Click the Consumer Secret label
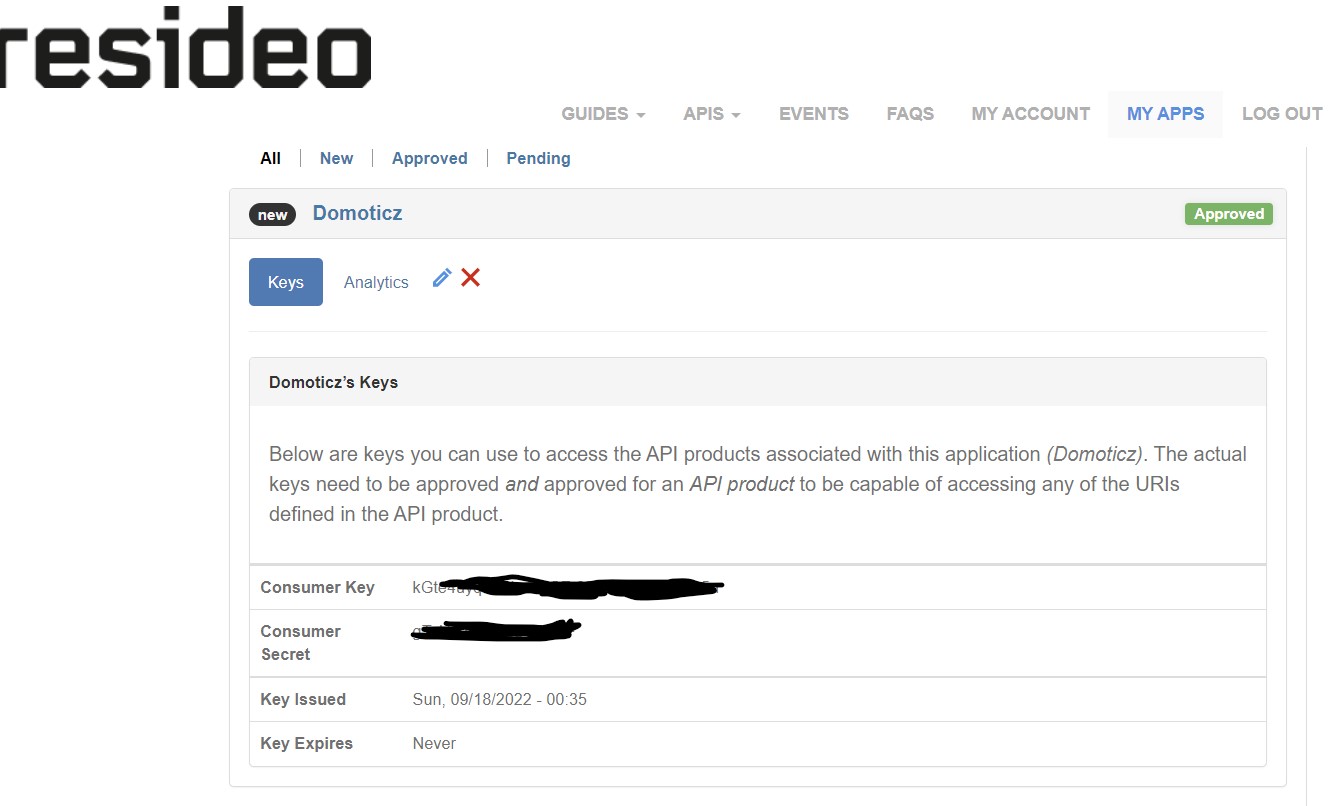The height and width of the screenshot is (806, 1333). coord(300,642)
